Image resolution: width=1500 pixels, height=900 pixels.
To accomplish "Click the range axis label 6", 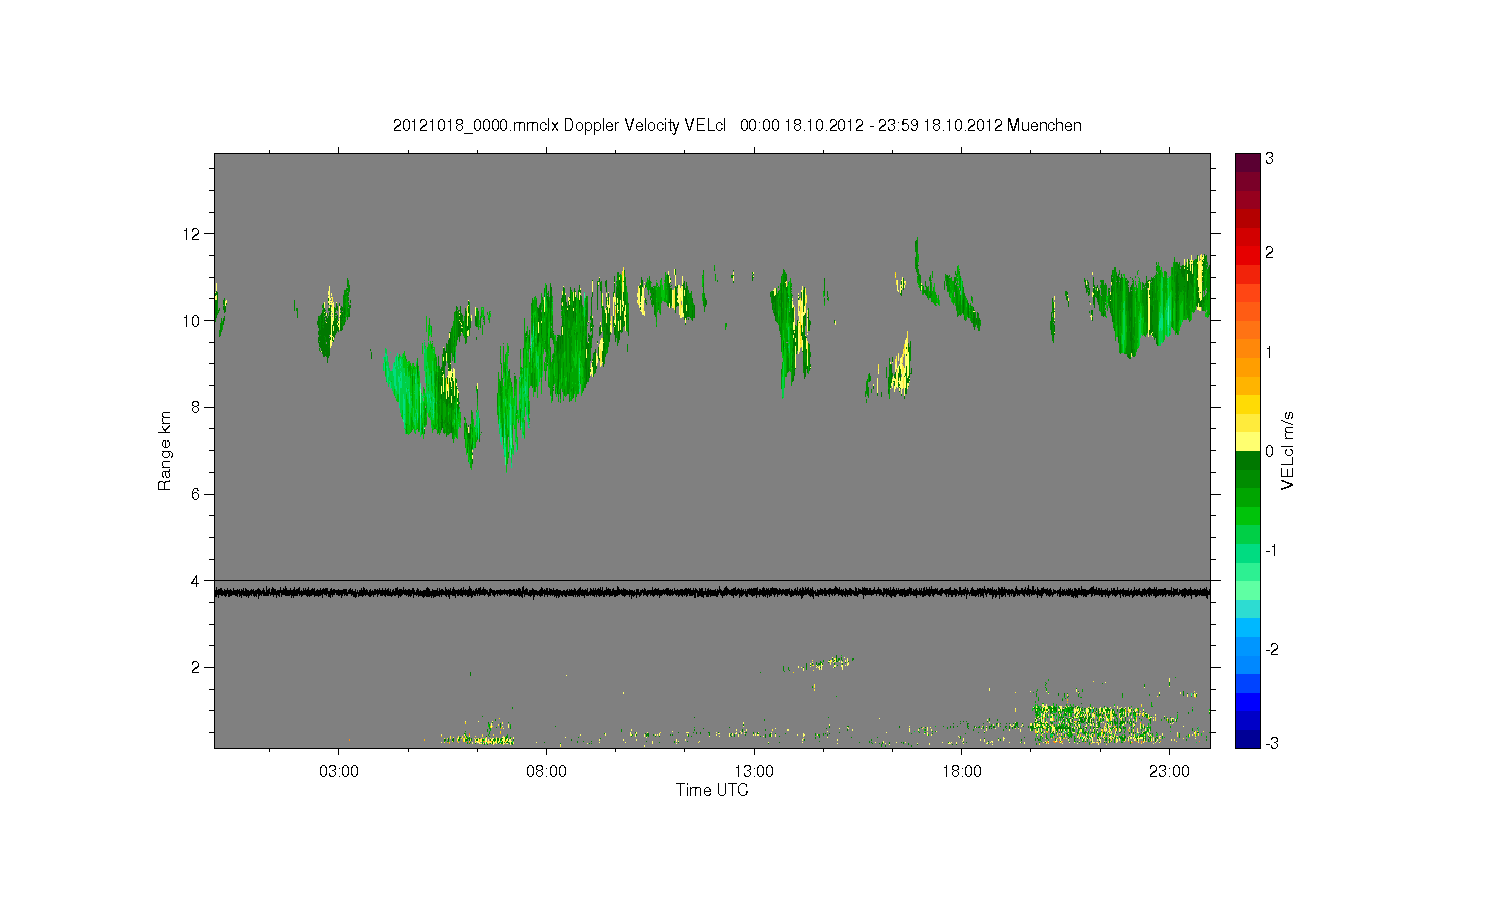I will [196, 494].
